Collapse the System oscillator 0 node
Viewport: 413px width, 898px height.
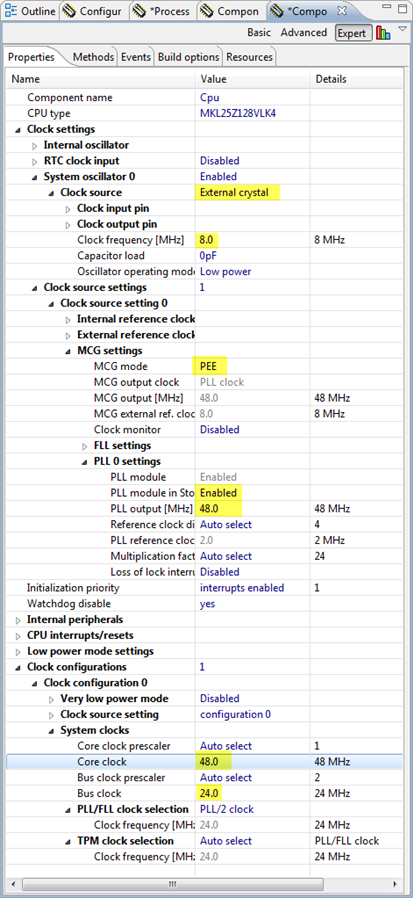tap(34, 177)
